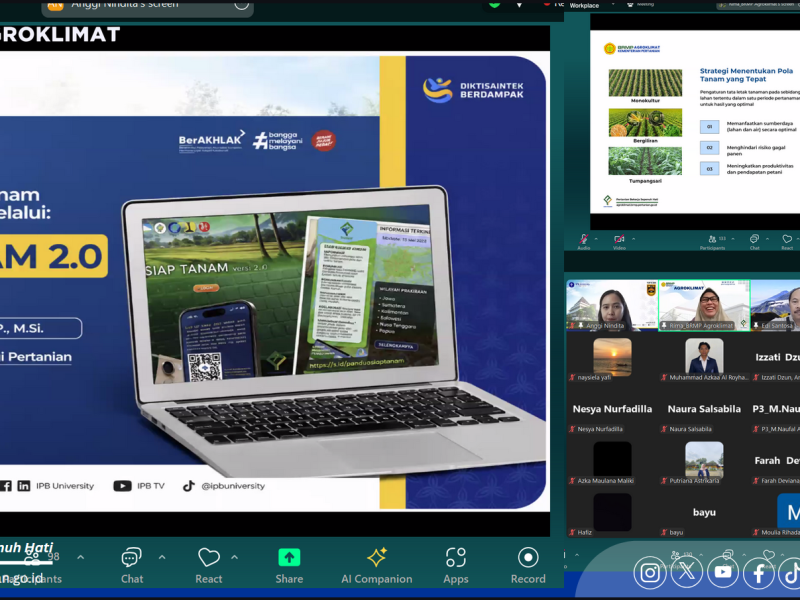Click the QR code on the phone image
The width and height of the screenshot is (800, 600).
pyautogui.click(x=205, y=366)
